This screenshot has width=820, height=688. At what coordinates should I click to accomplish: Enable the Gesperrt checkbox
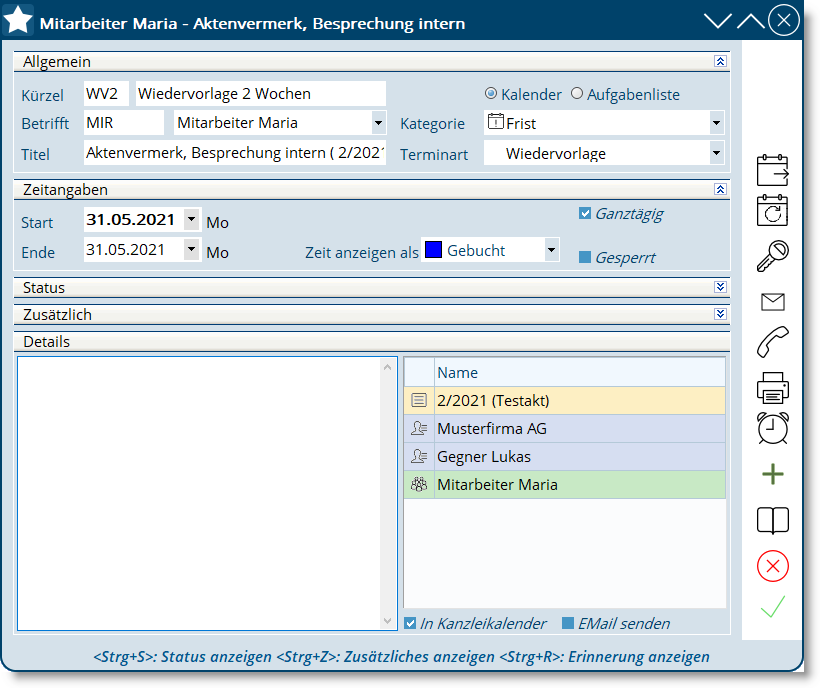(585, 257)
